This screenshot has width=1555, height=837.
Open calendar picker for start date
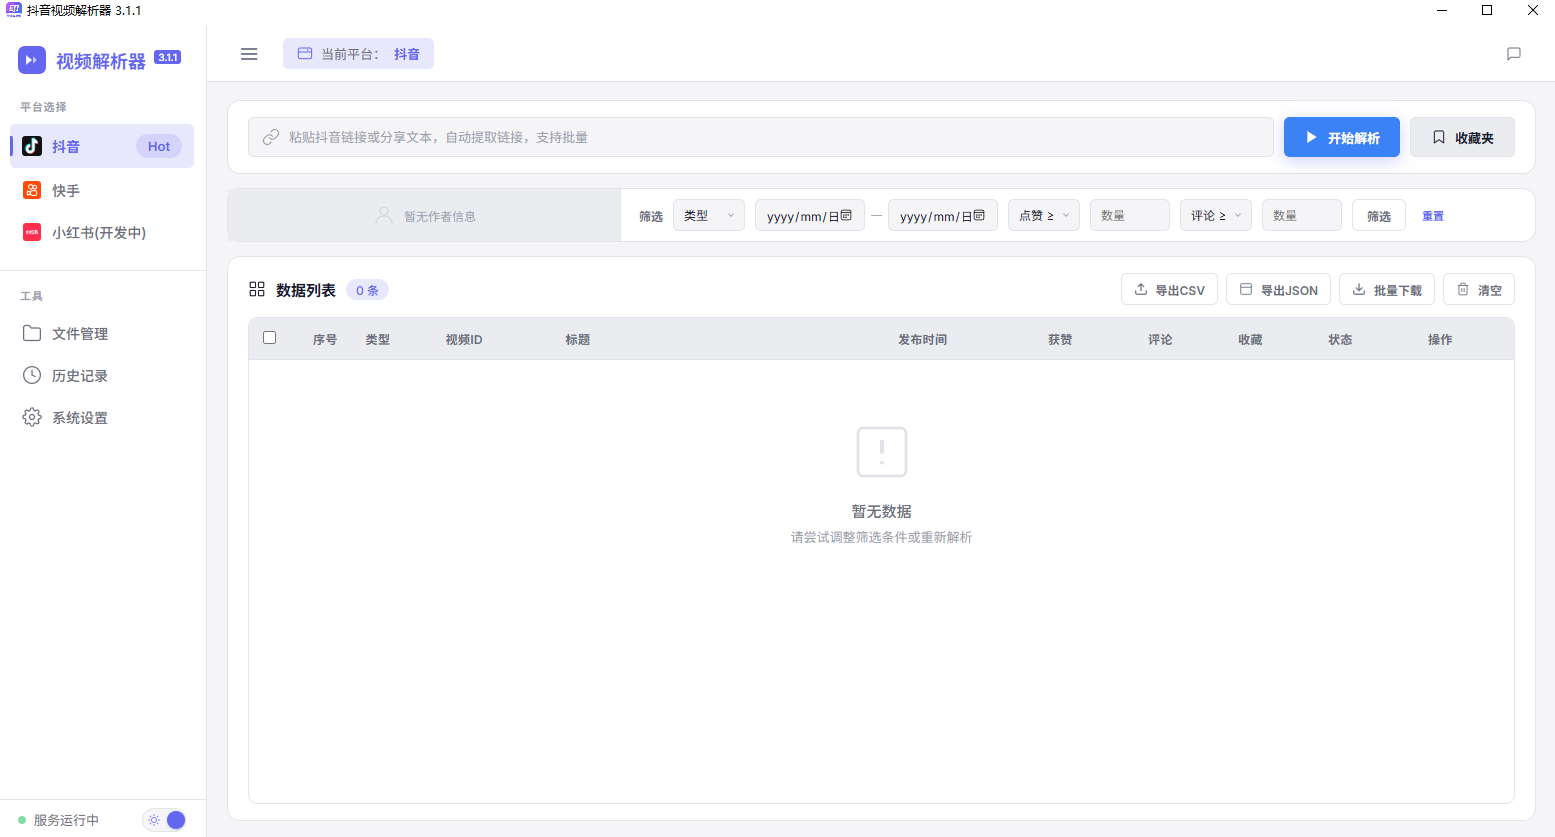point(846,215)
